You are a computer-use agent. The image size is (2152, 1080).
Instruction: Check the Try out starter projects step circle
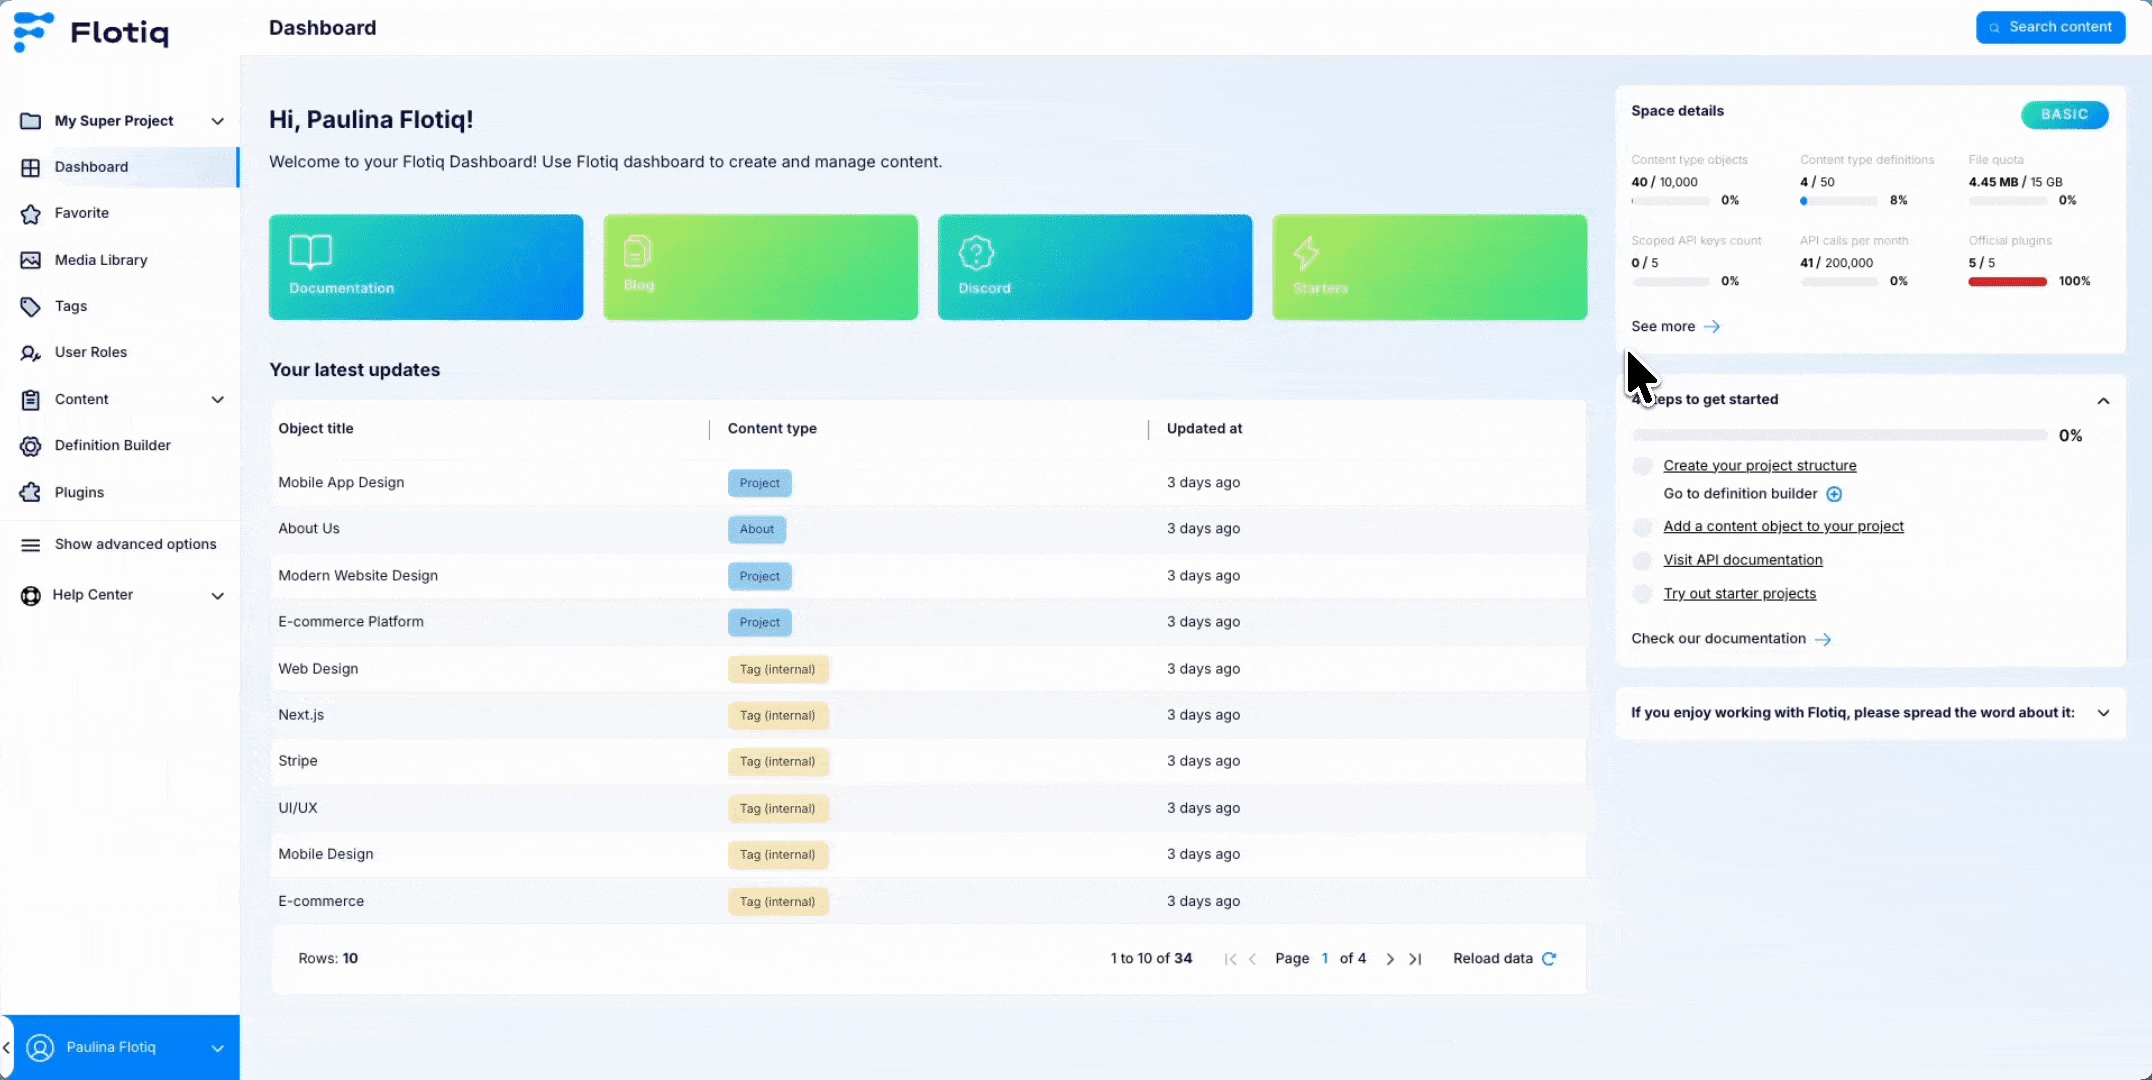point(1642,594)
